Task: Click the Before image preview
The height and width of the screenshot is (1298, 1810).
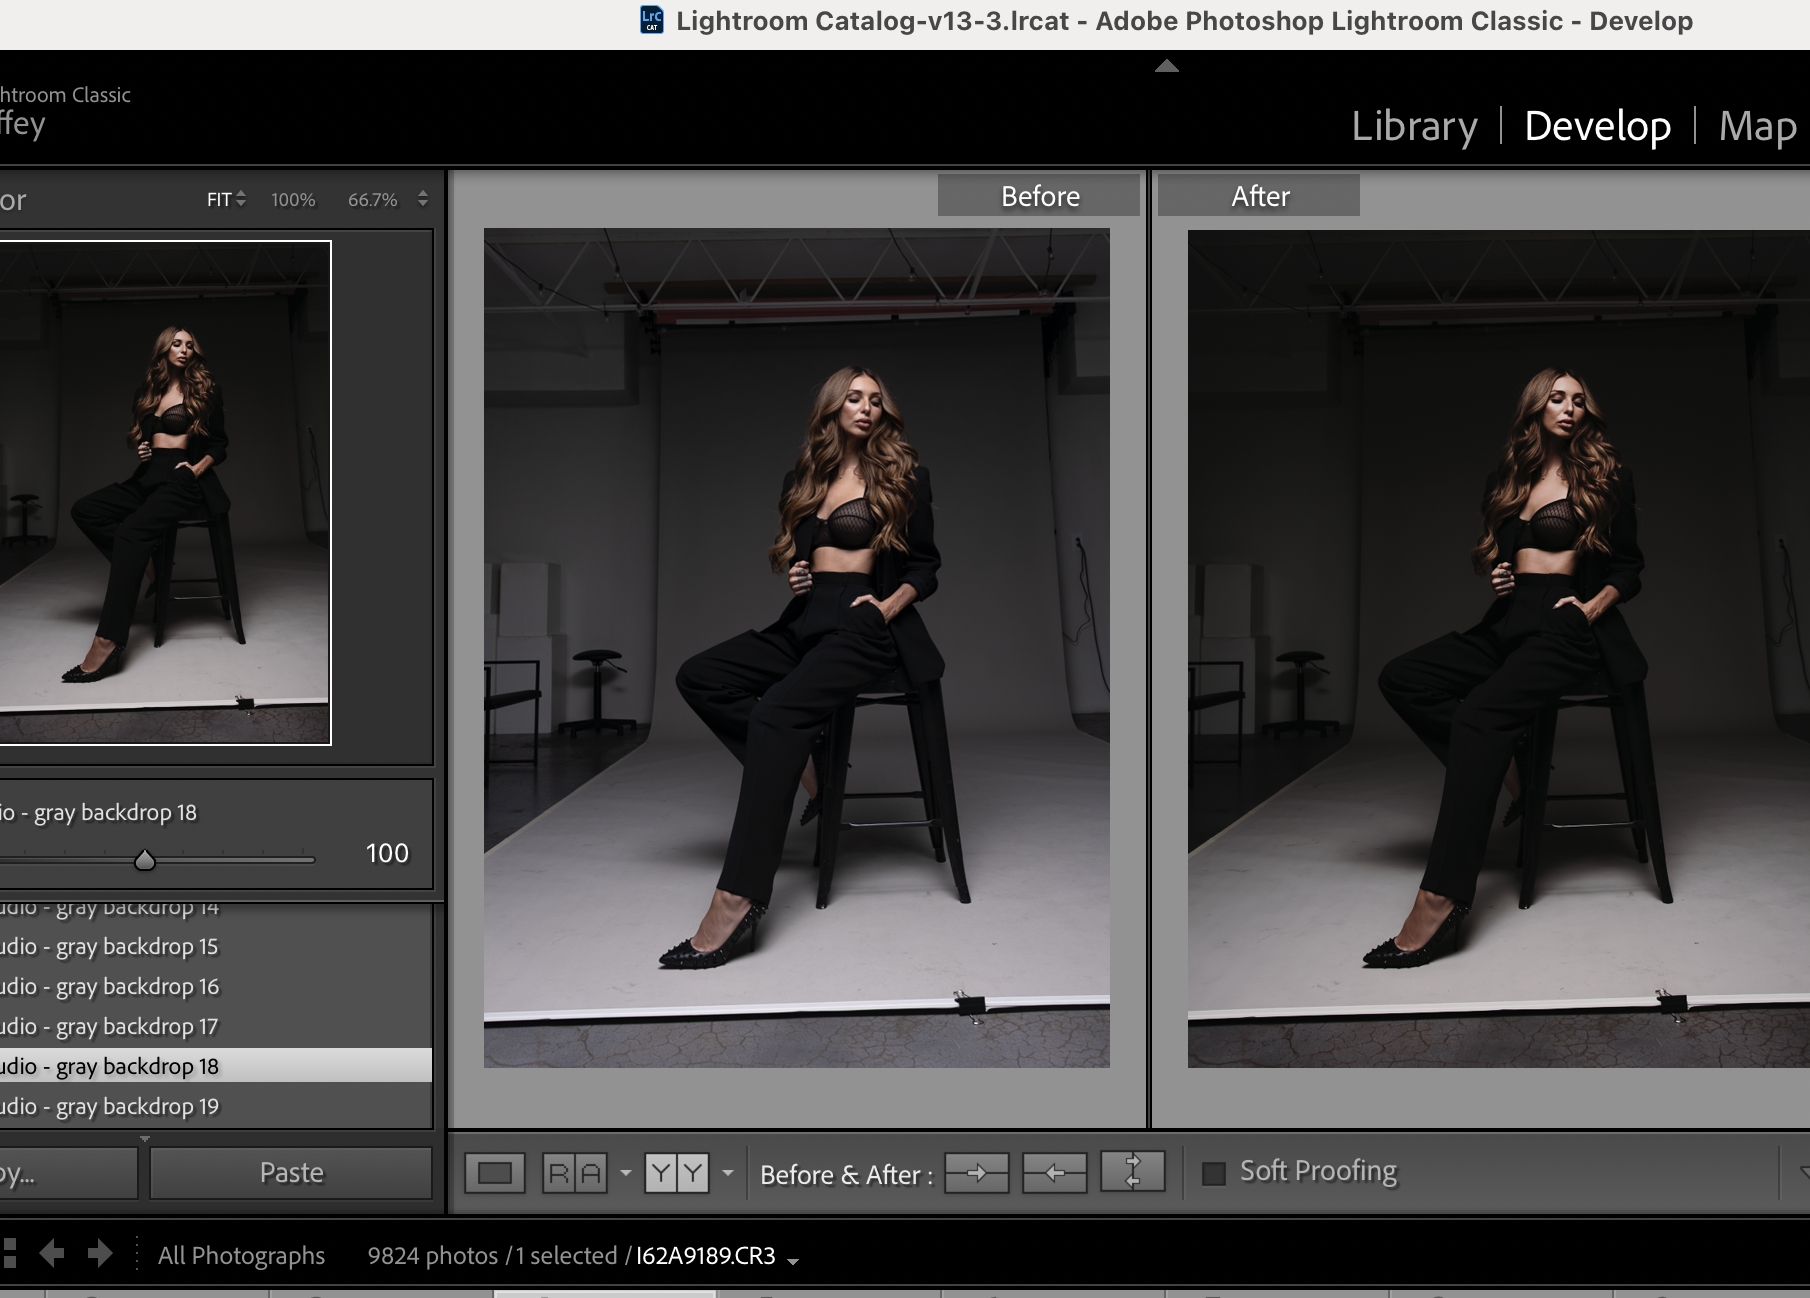Action: [797, 648]
